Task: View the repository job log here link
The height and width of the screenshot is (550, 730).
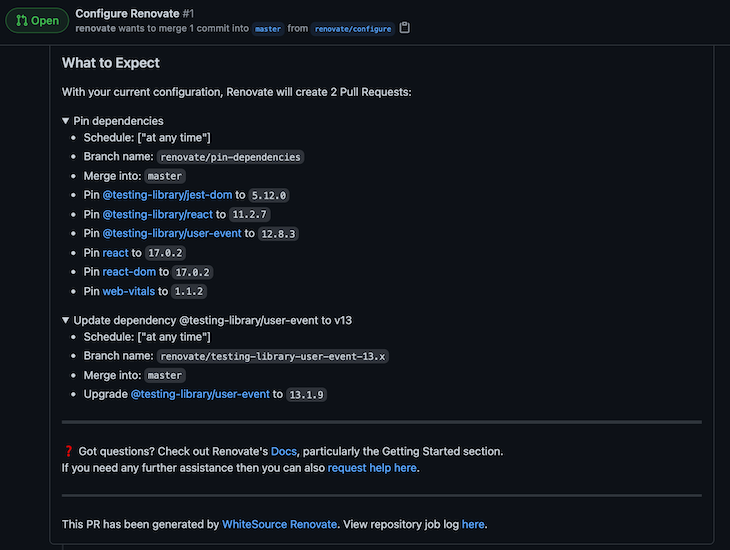Action: click(473, 524)
